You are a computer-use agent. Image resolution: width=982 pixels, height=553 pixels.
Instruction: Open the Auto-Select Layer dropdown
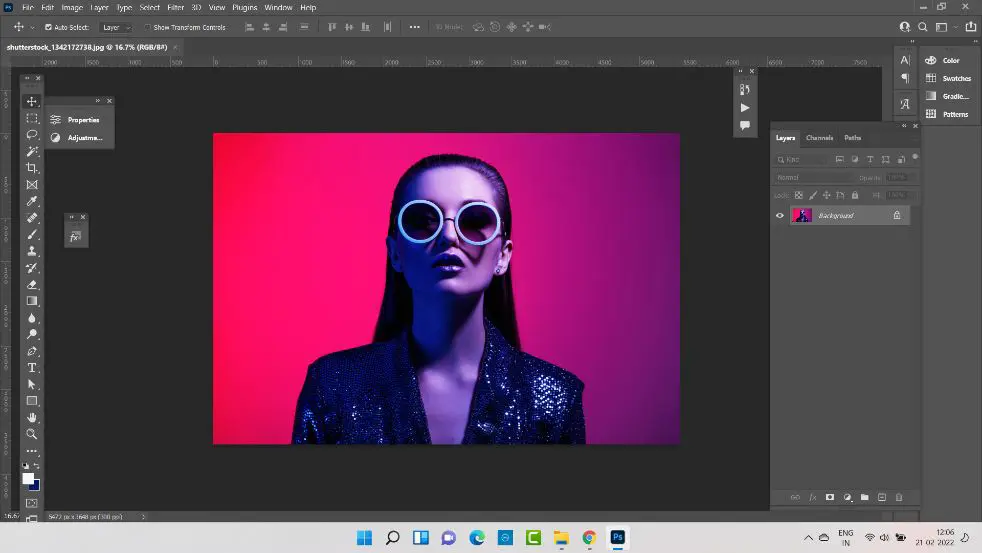[x=116, y=27]
